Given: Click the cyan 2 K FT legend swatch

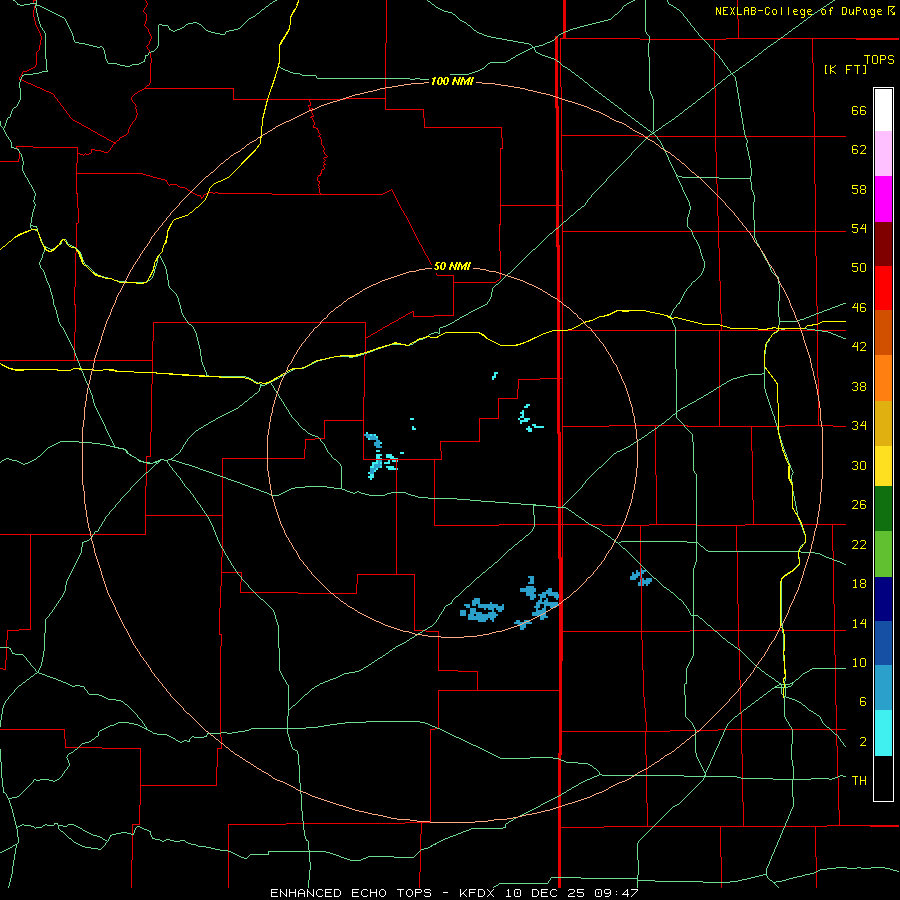Looking at the screenshot, I should (x=883, y=733).
